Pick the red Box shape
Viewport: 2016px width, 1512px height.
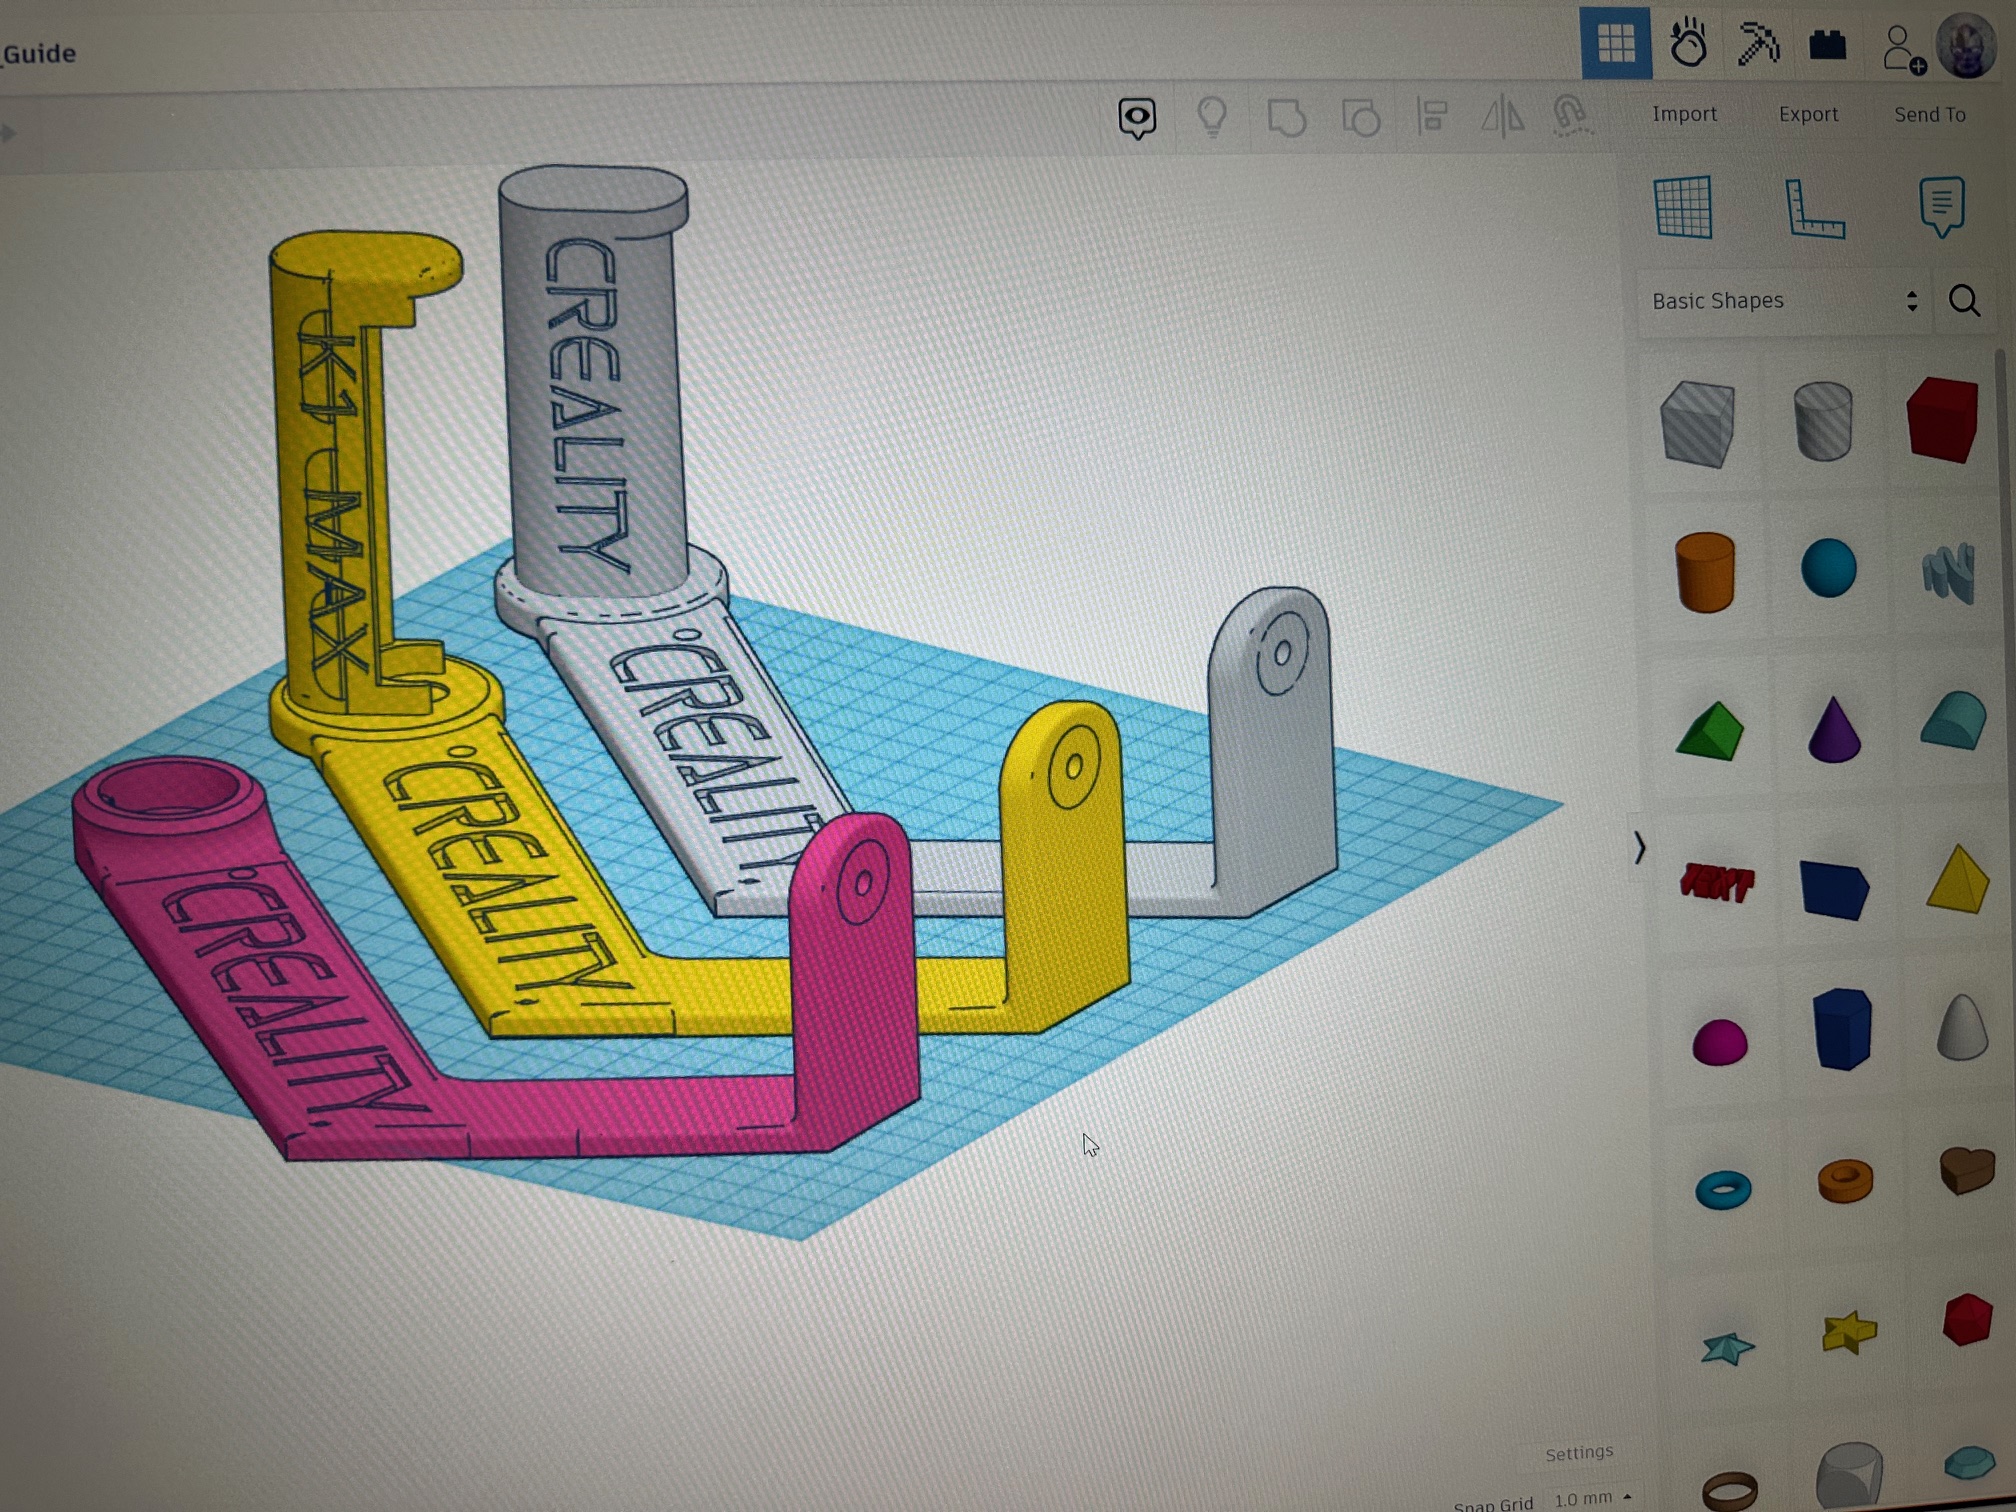1942,419
